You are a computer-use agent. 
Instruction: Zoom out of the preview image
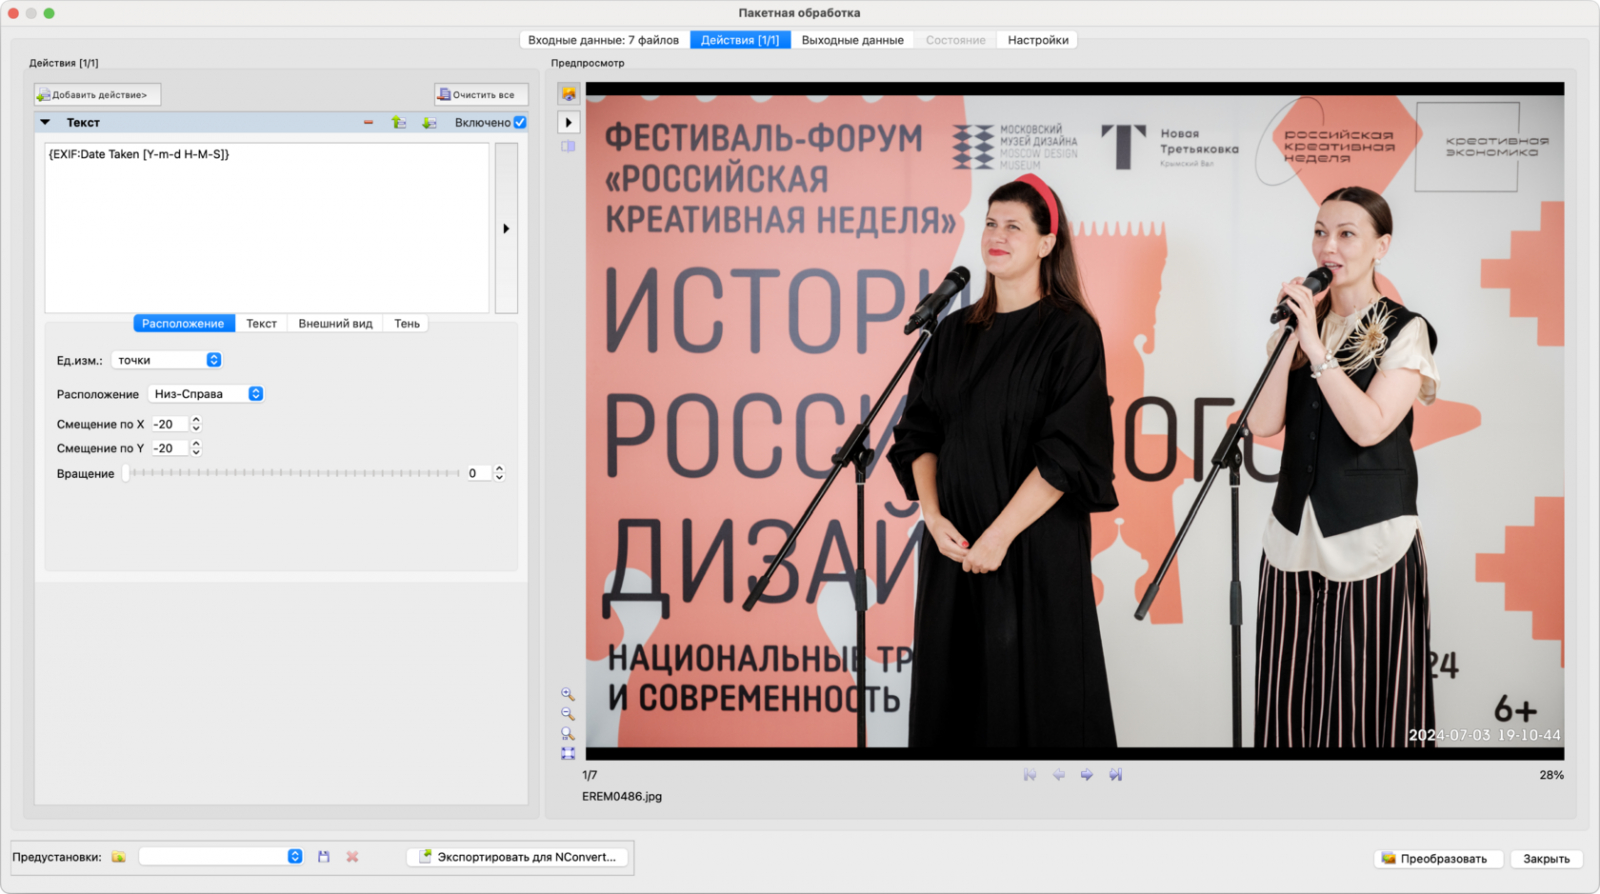[568, 714]
